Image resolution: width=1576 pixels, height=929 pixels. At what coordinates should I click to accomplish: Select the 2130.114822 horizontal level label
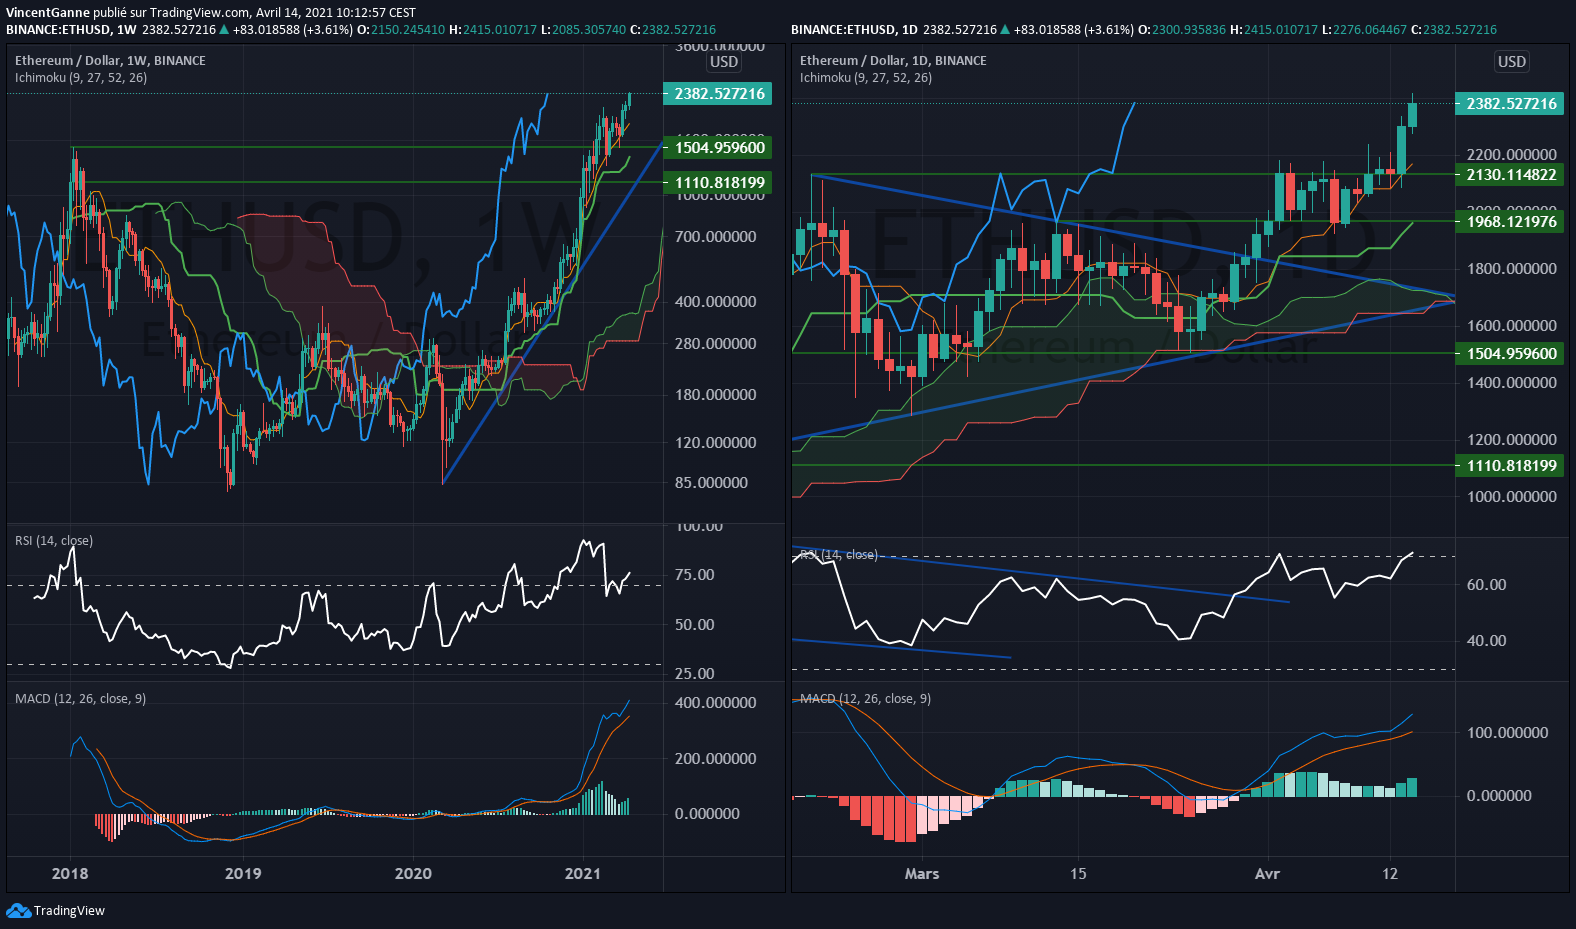pyautogui.click(x=1510, y=175)
